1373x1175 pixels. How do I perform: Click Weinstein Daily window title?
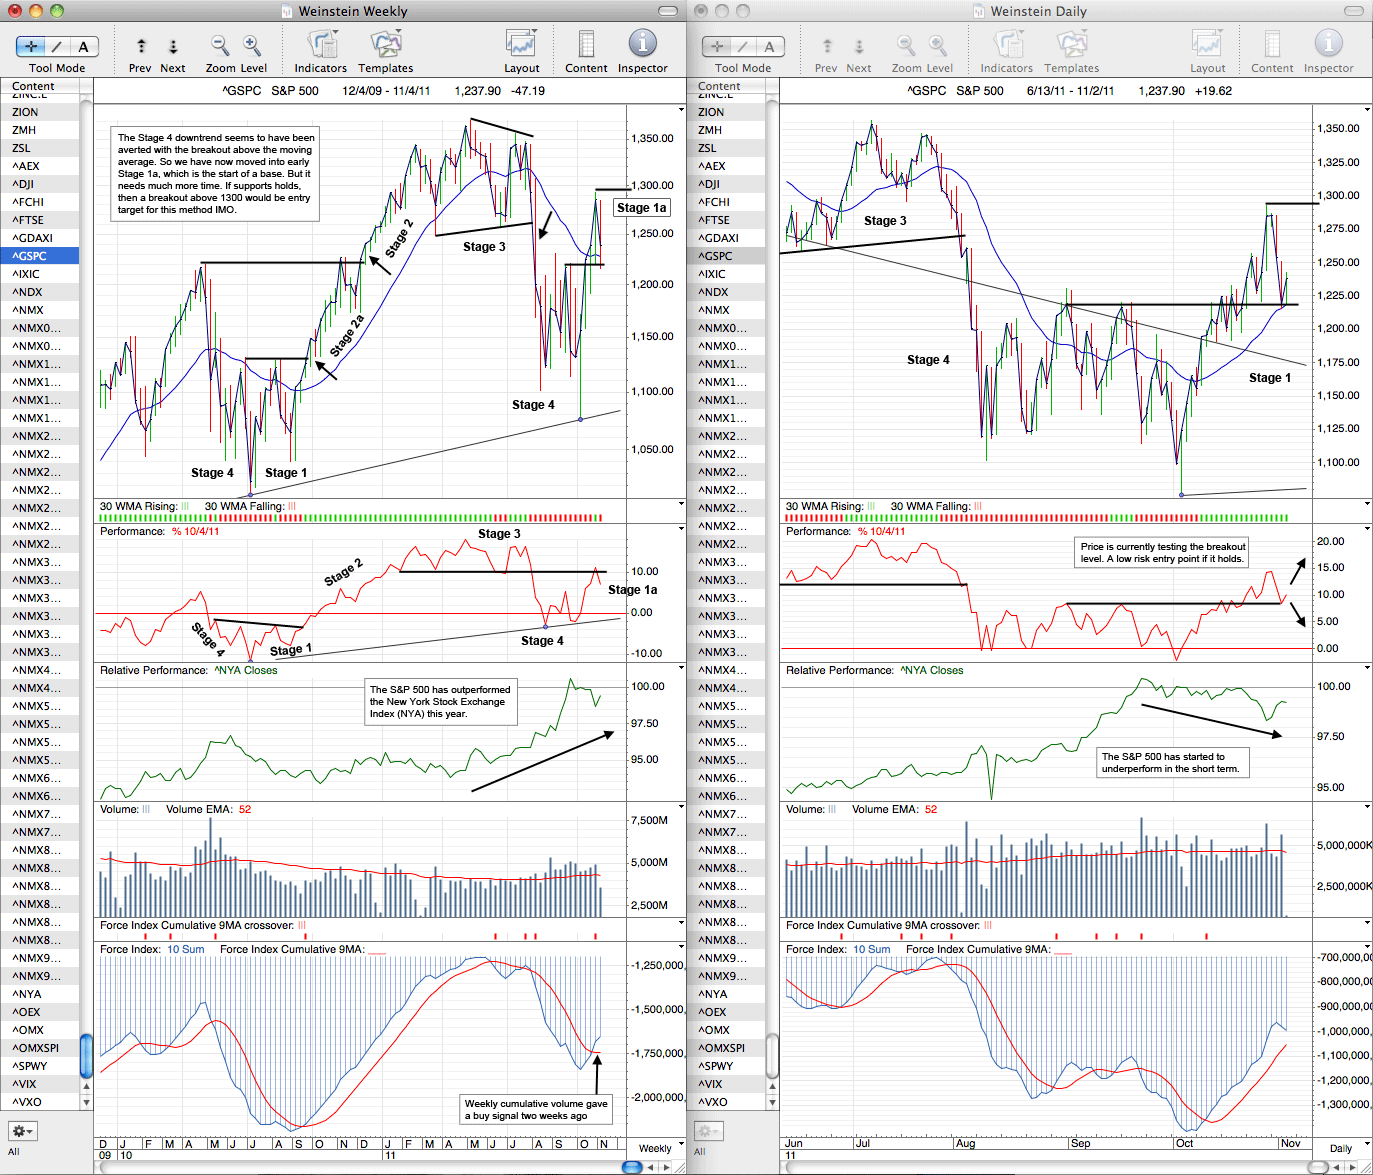1038,11
